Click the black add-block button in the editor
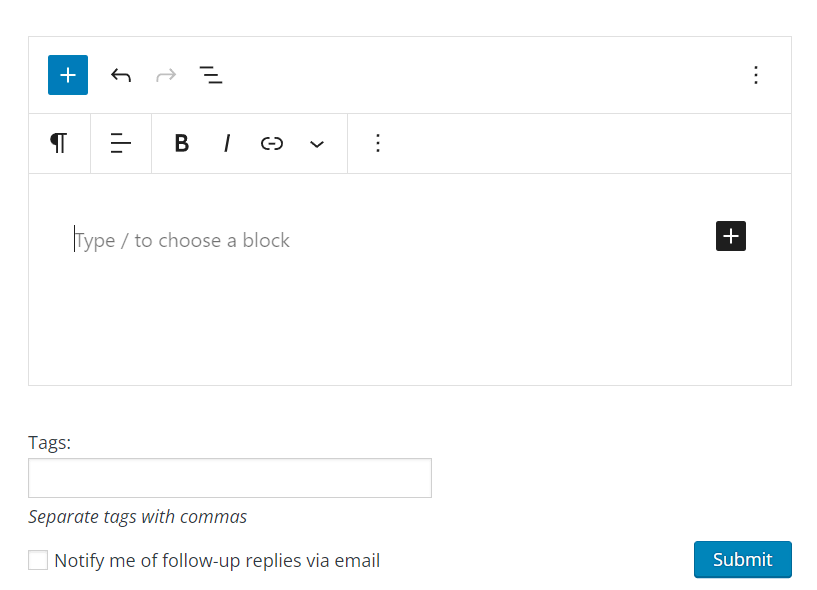The height and width of the screenshot is (590, 817). coord(730,236)
